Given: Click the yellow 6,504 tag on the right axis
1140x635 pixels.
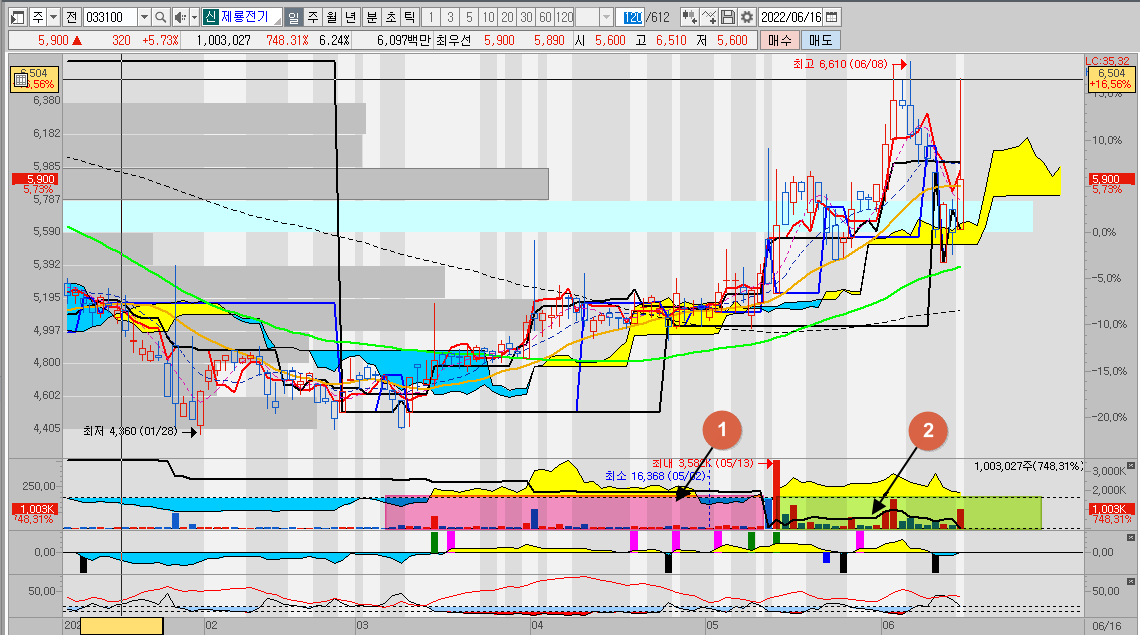Looking at the screenshot, I should point(1110,79).
